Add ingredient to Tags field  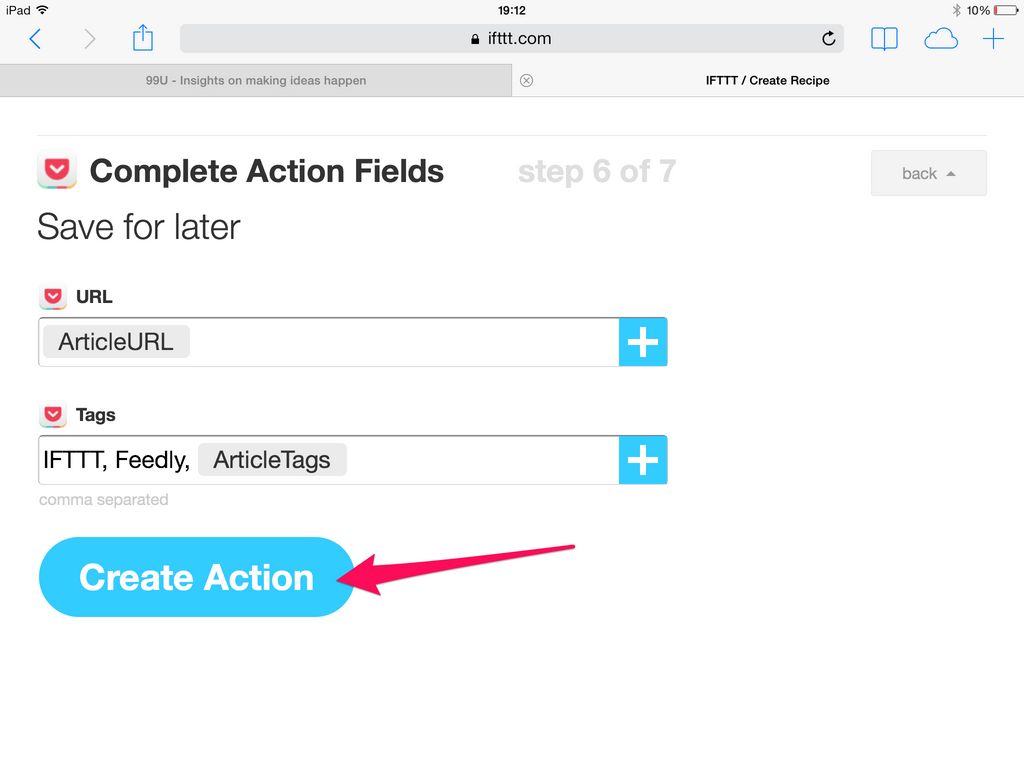[x=643, y=460]
